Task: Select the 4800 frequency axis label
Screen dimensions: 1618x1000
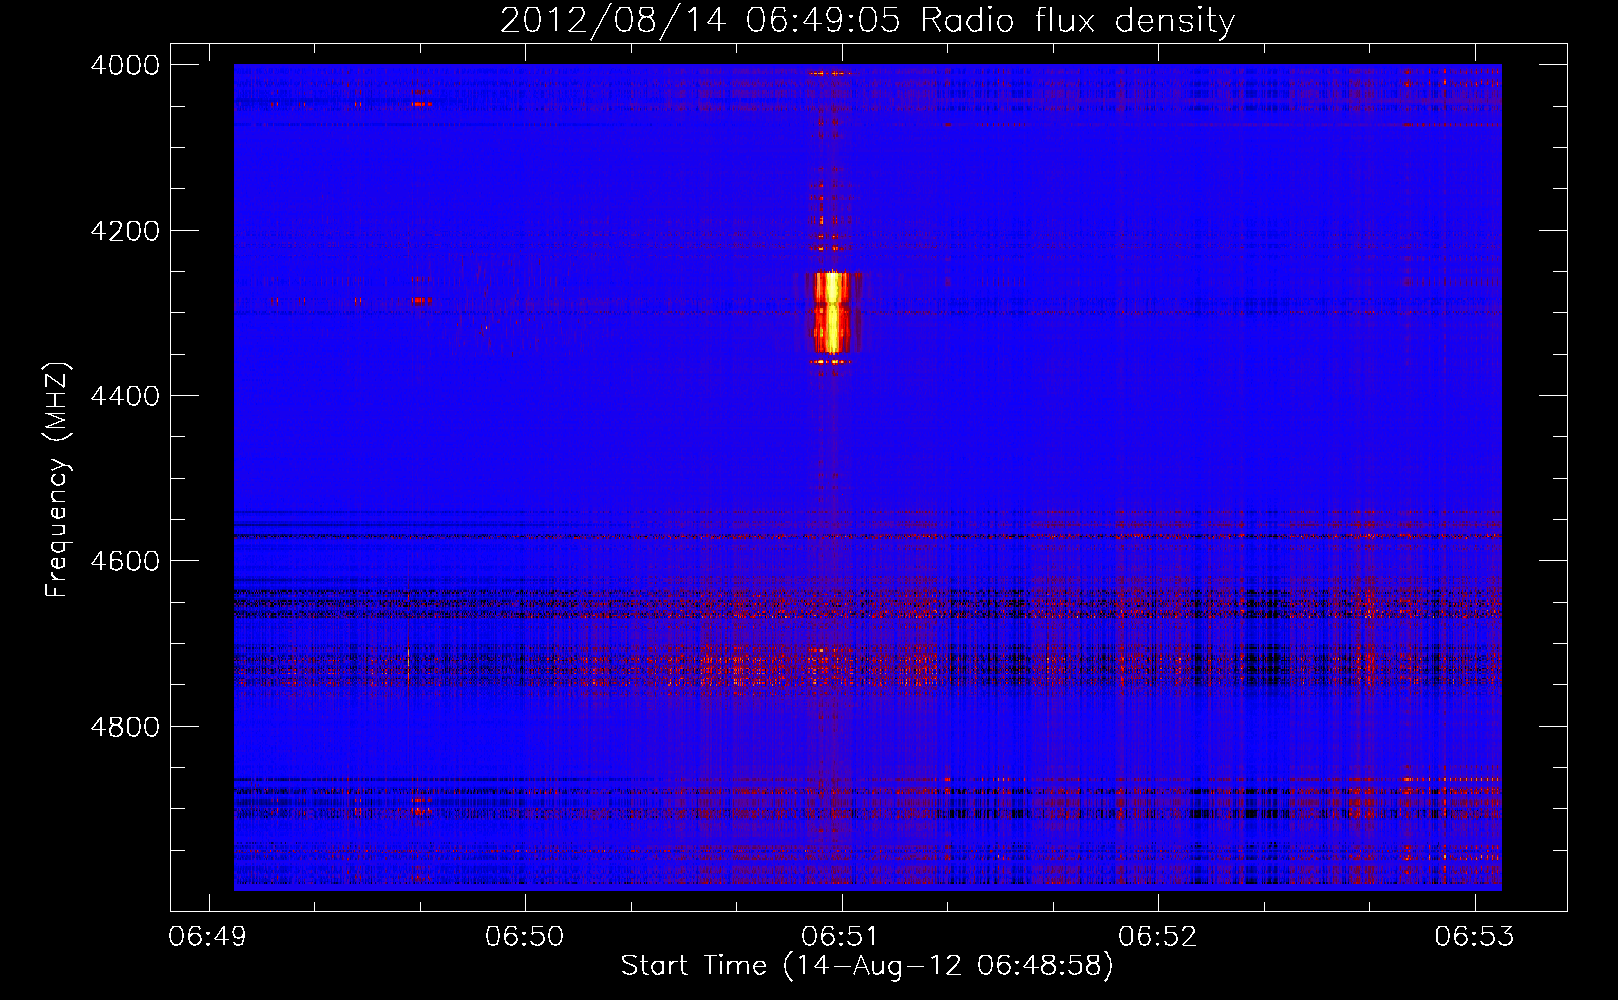Action: pos(125,727)
